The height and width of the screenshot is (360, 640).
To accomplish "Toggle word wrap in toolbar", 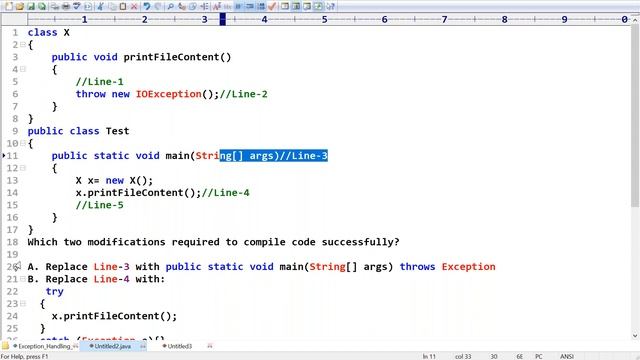I will (238, 7).
